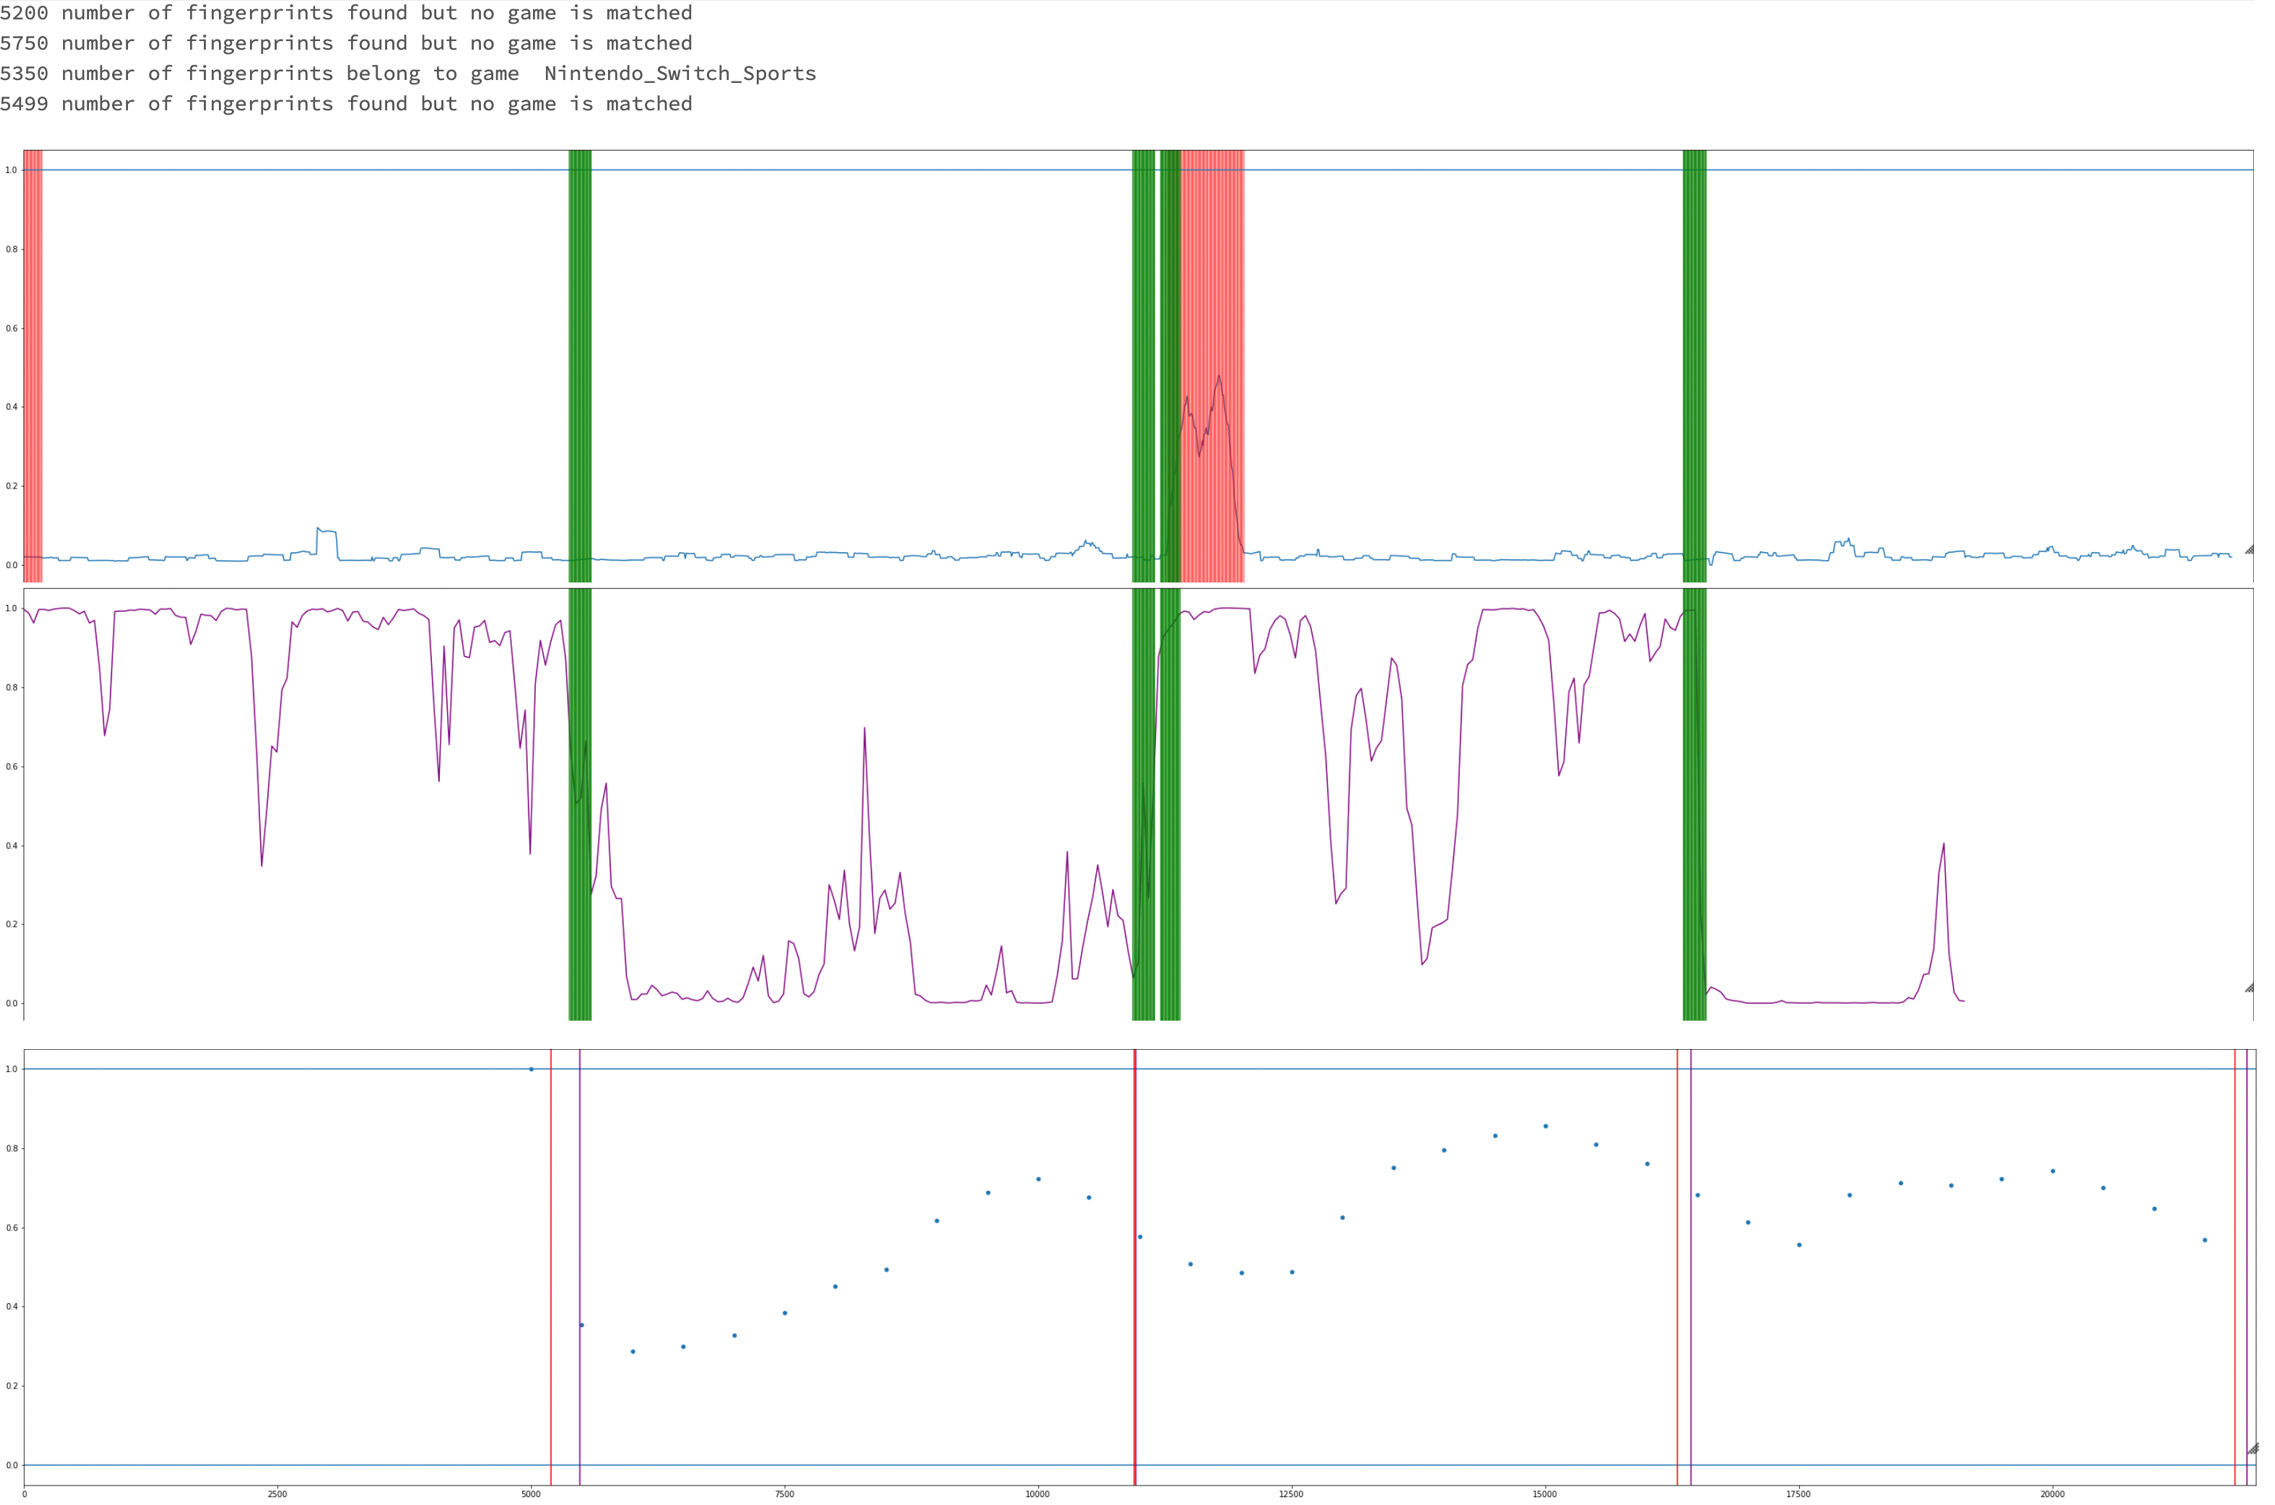
Task: Click the first '5200 fingerprints' log line
Action: pos(347,13)
